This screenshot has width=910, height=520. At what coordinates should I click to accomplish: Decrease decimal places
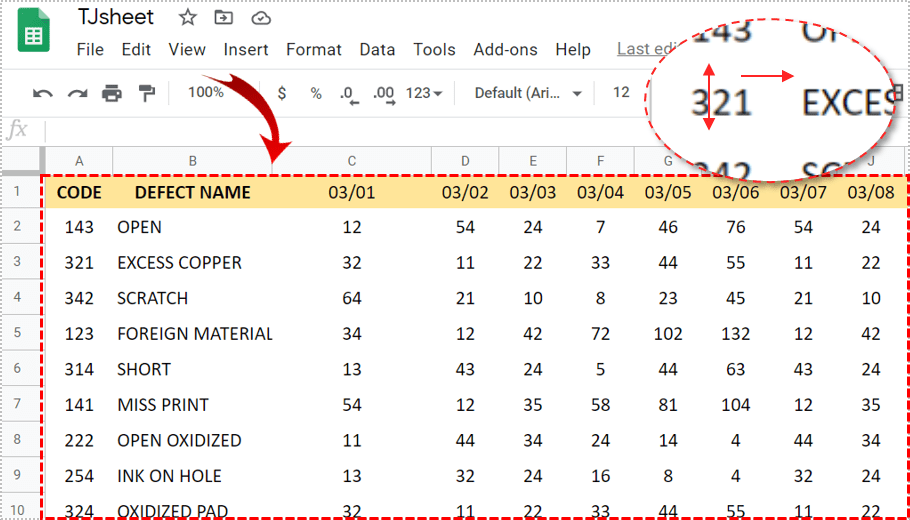(x=347, y=93)
